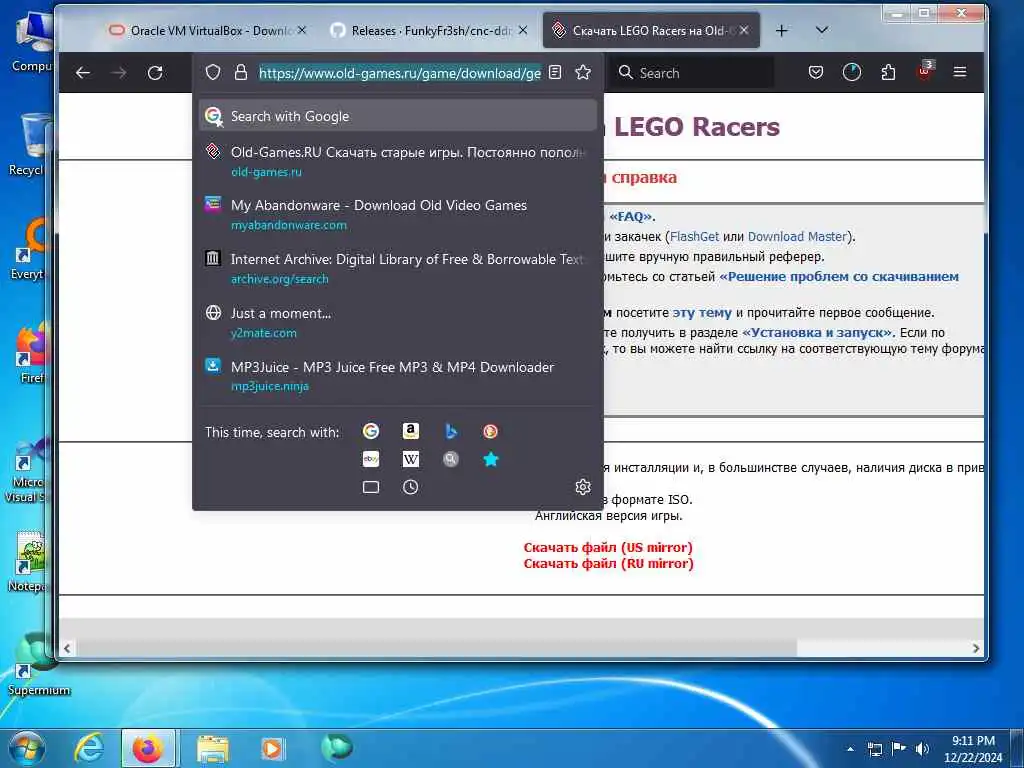This screenshot has height=768, width=1024.
Task: Close the LEGO Racers tab
Action: click(744, 30)
